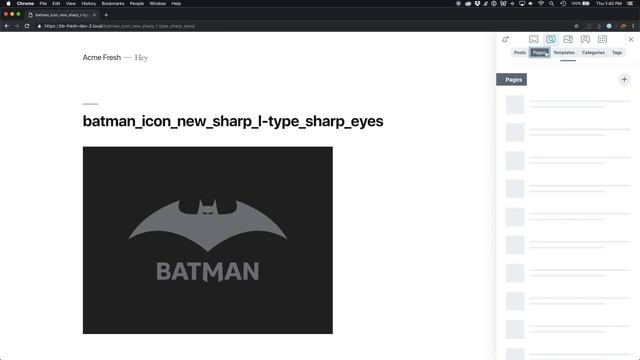Open the macOS Notification Center icon
The width and height of the screenshot is (640, 360).
pos(630,3)
